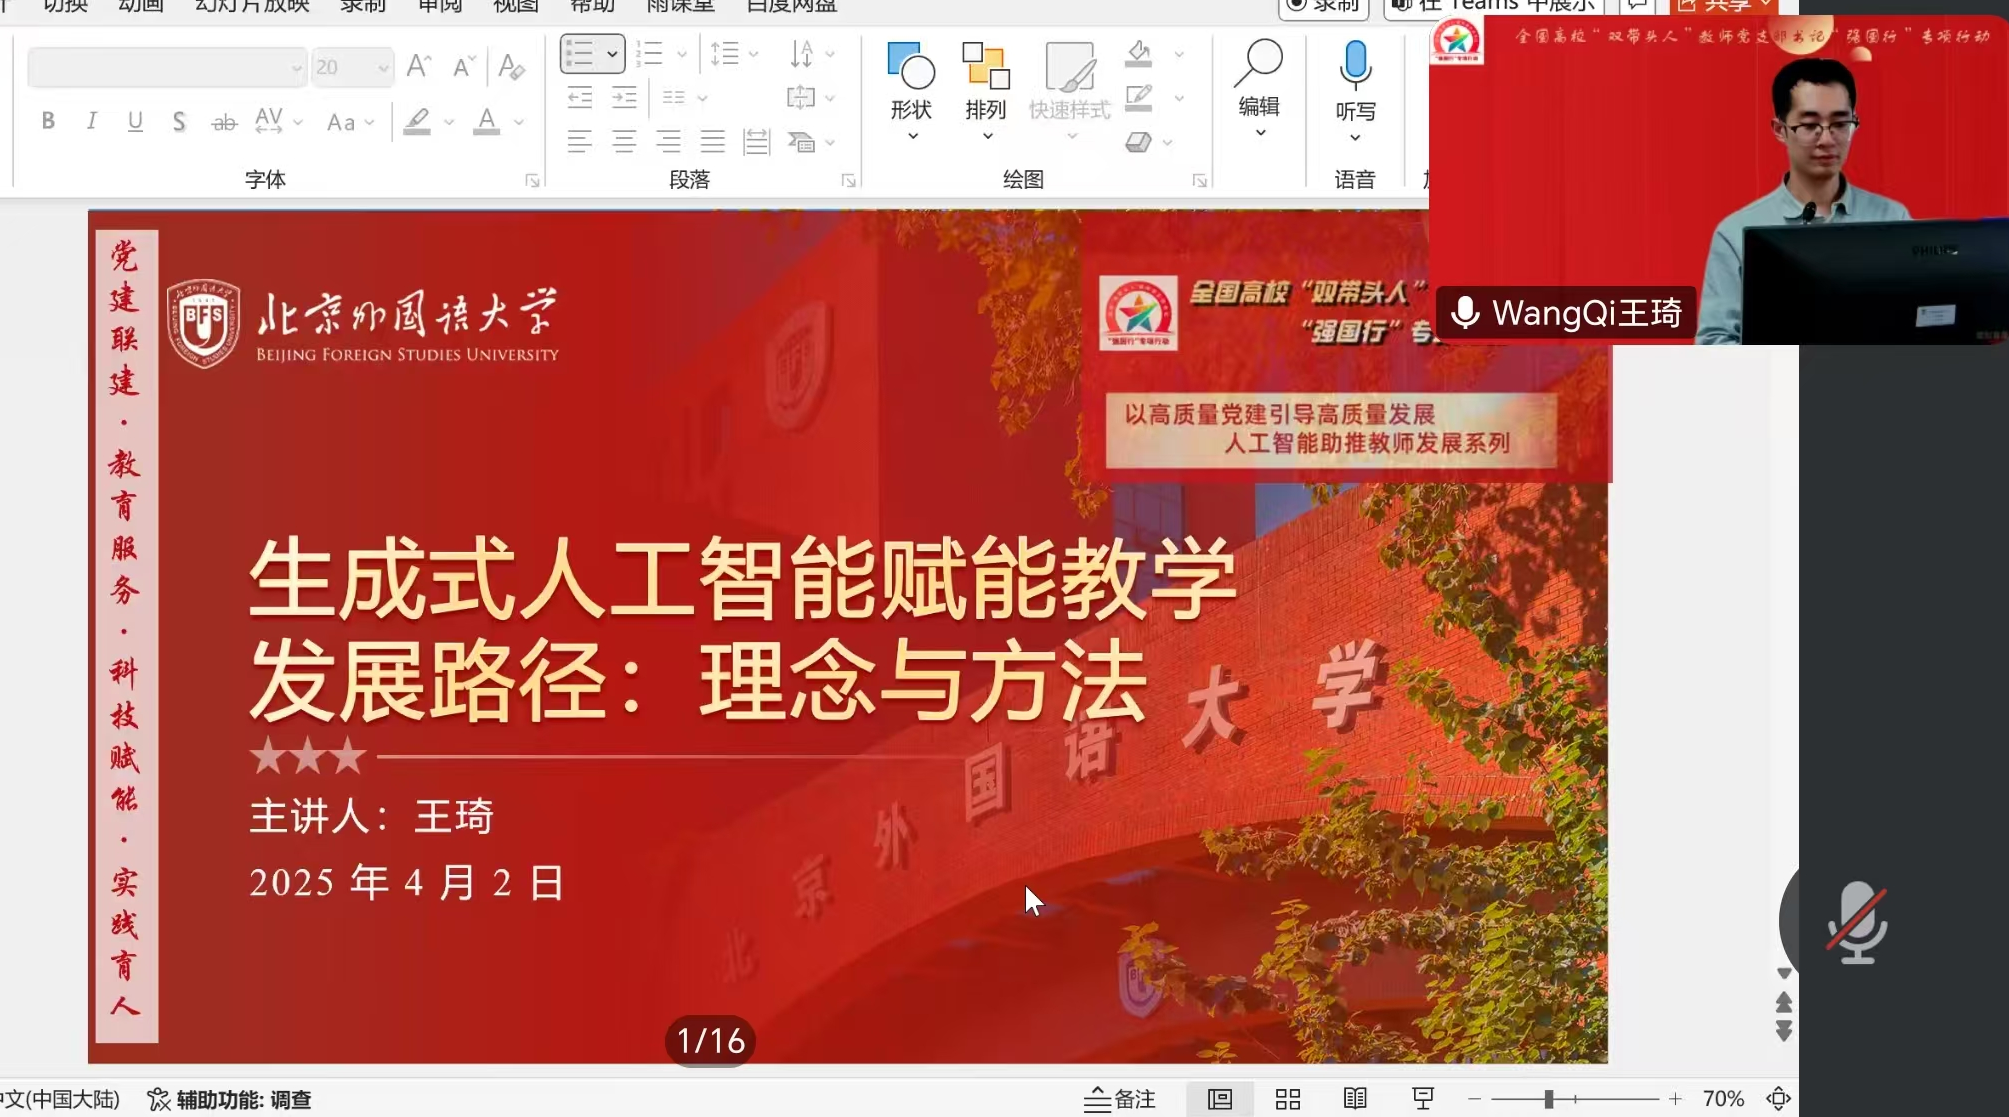The height and width of the screenshot is (1117, 2009).
Task: Open the 快速样式 quick styles gallery
Action: [x=1070, y=91]
